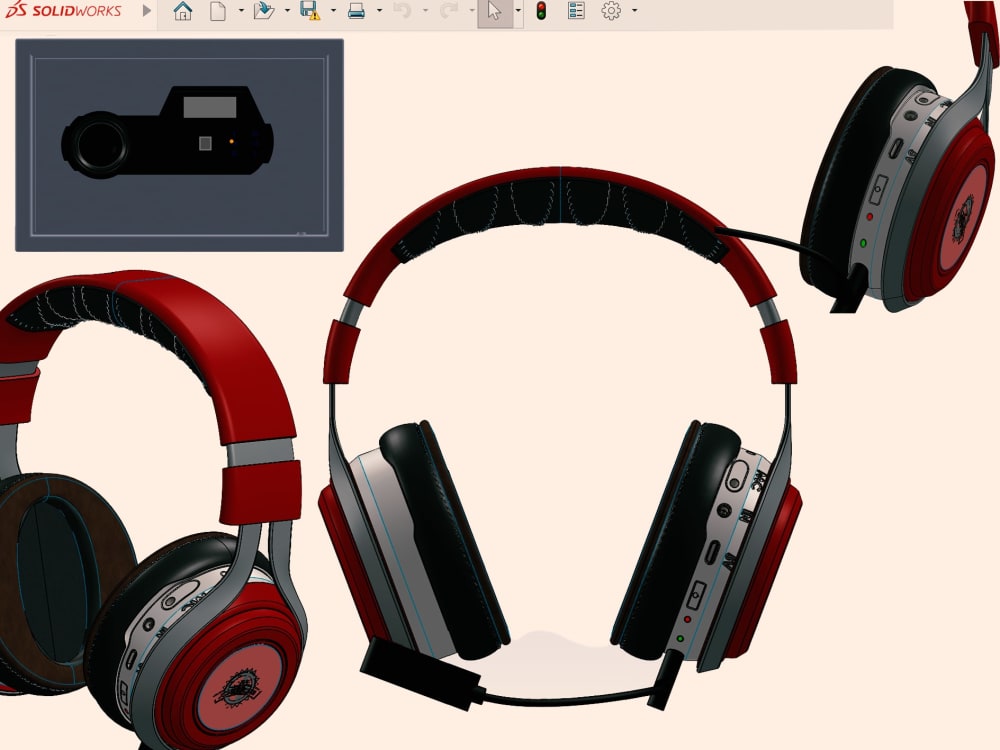Click the SolidWorks logo
Image resolution: width=1000 pixels, height=750 pixels.
click(62, 10)
